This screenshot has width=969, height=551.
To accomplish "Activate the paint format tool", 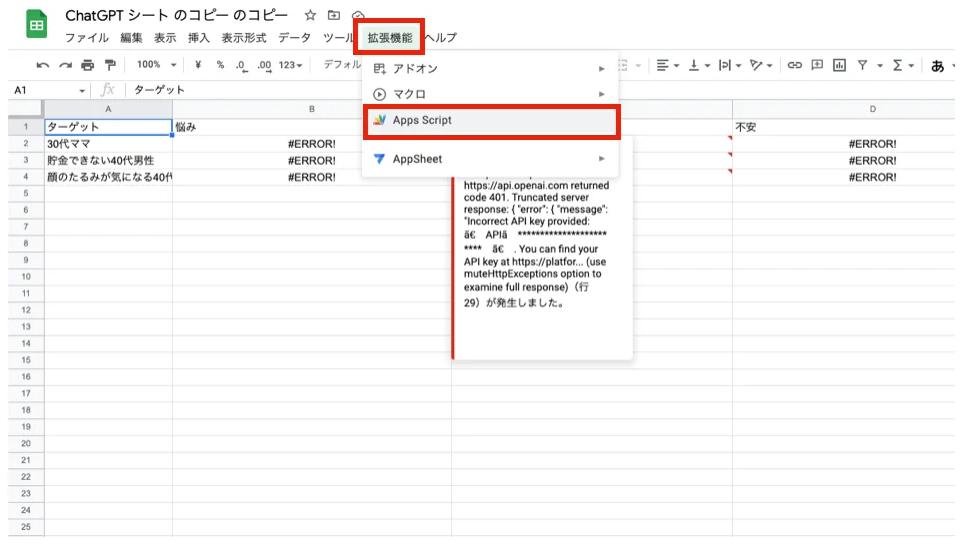I will 111,65.
